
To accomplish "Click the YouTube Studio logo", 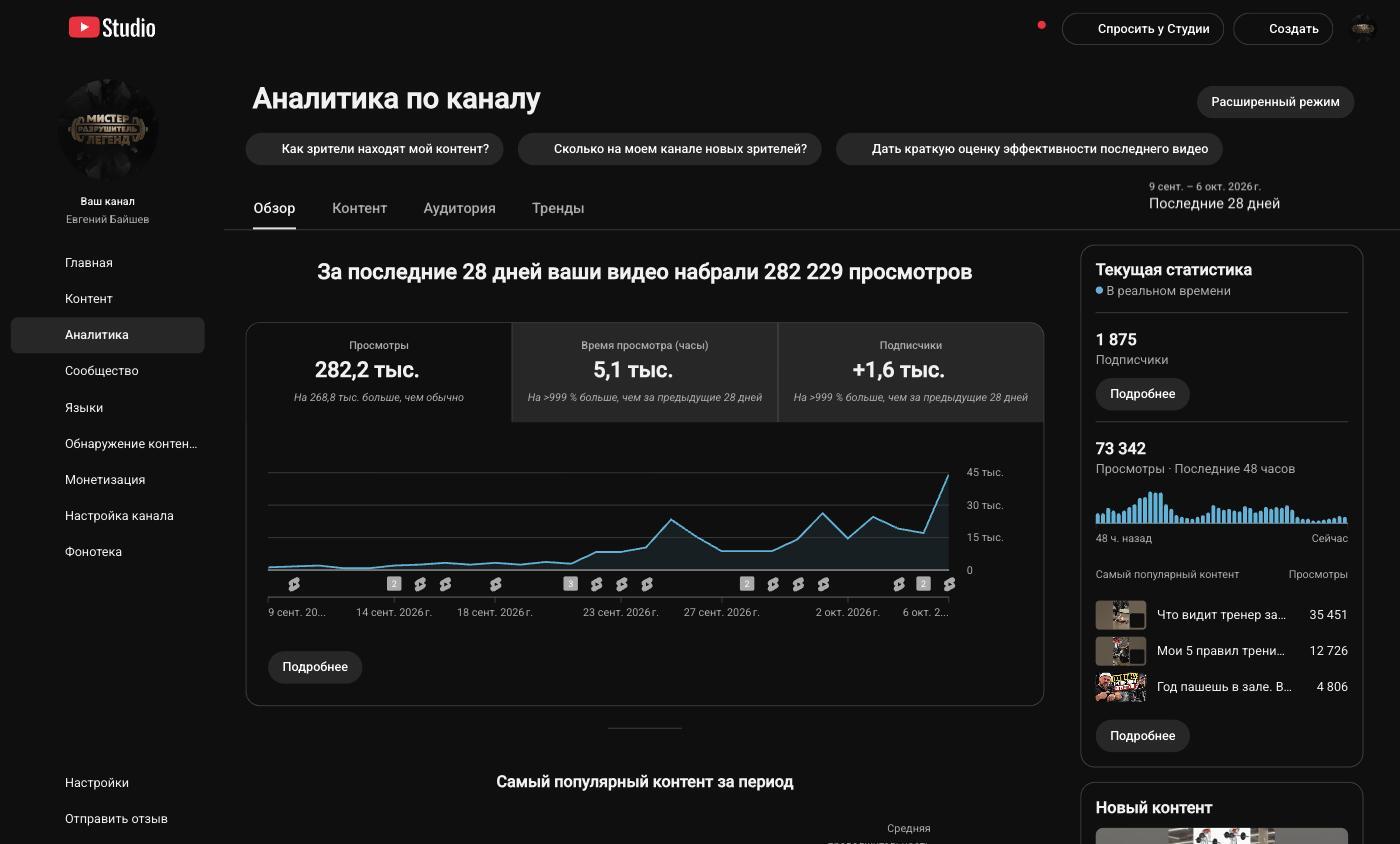I will coord(112,28).
